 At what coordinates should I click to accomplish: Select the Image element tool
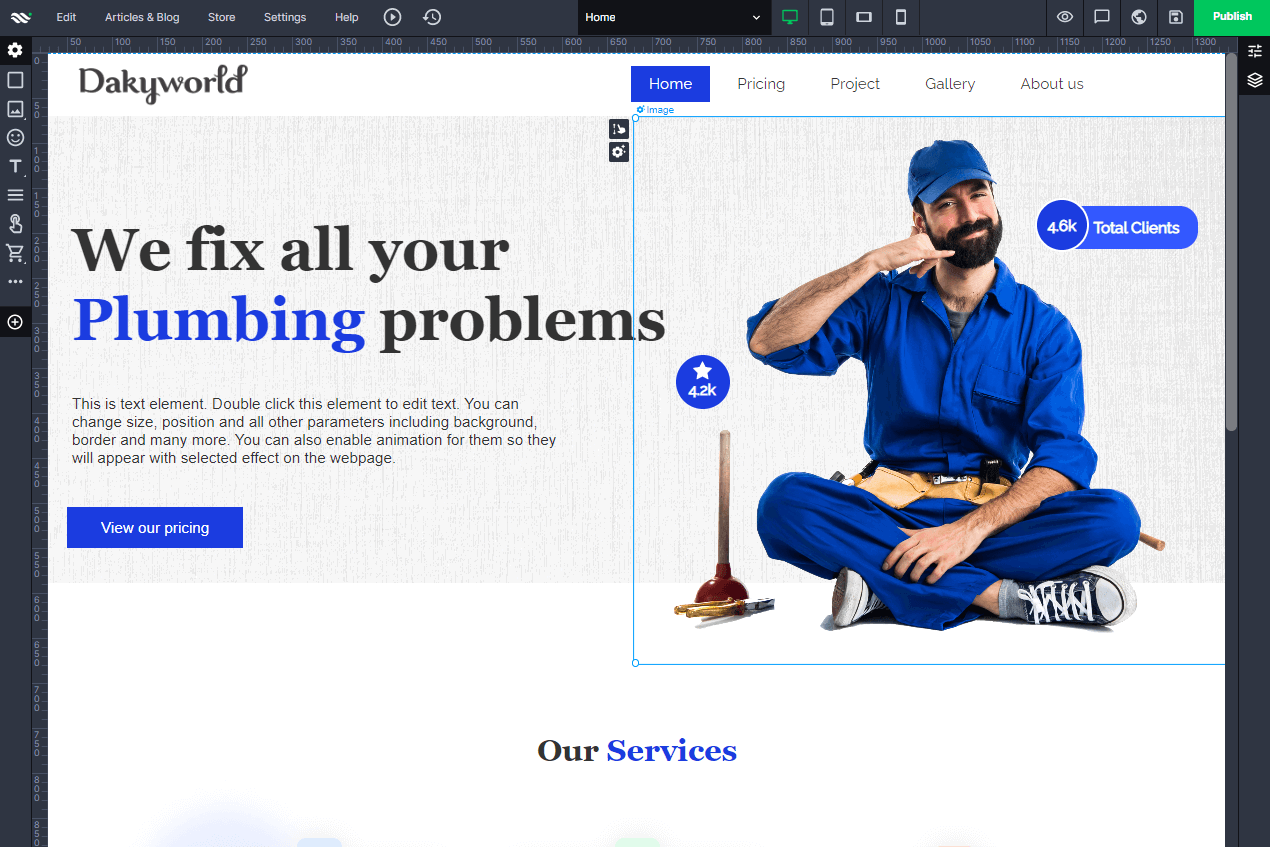tap(15, 109)
